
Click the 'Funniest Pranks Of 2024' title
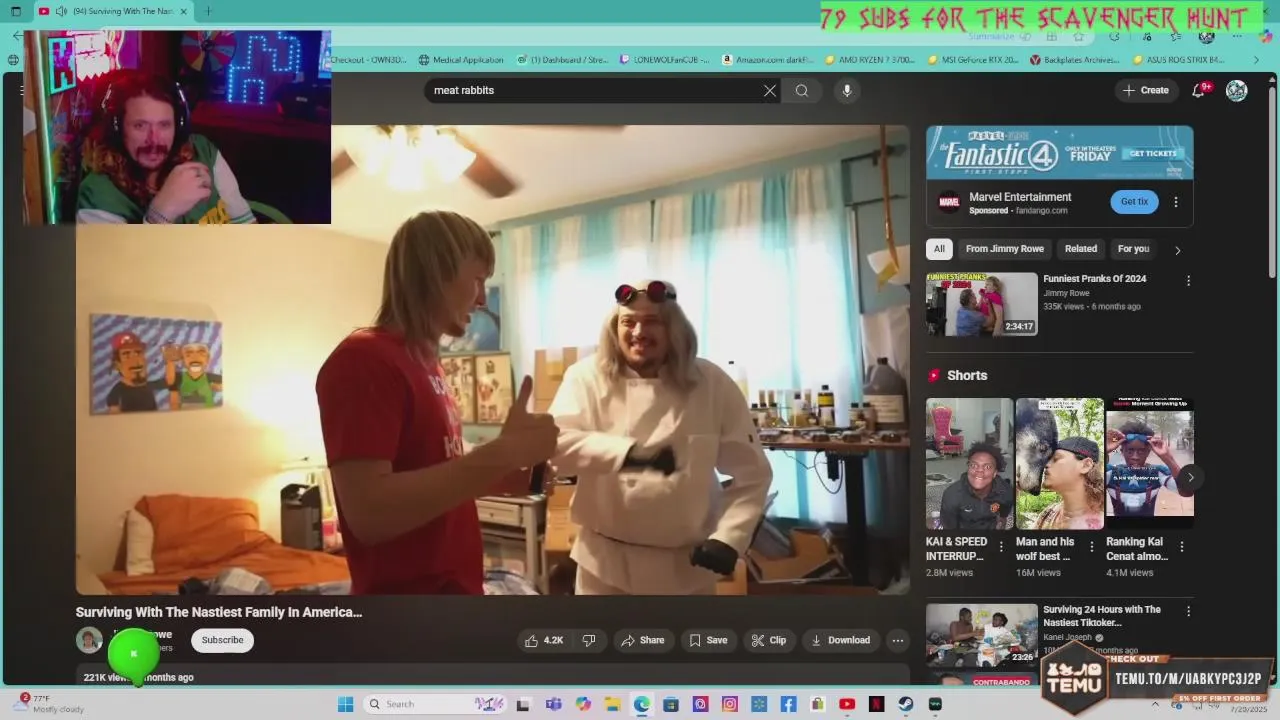pos(1094,279)
